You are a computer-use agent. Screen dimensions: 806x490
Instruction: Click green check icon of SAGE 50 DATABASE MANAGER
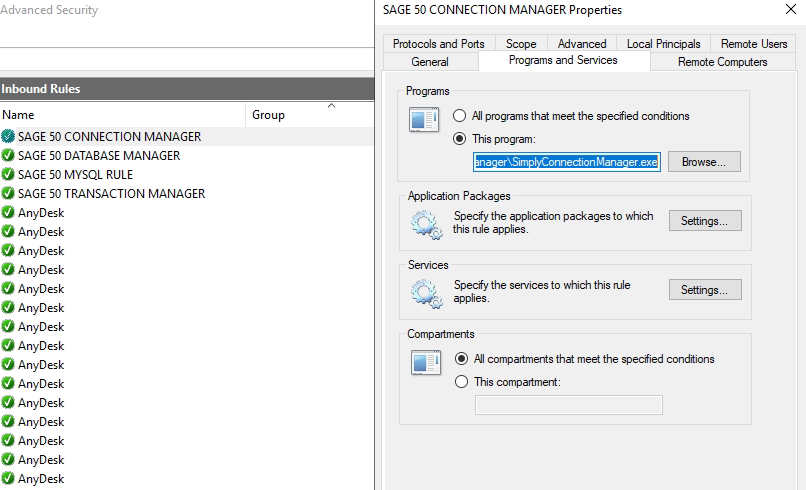[8, 155]
